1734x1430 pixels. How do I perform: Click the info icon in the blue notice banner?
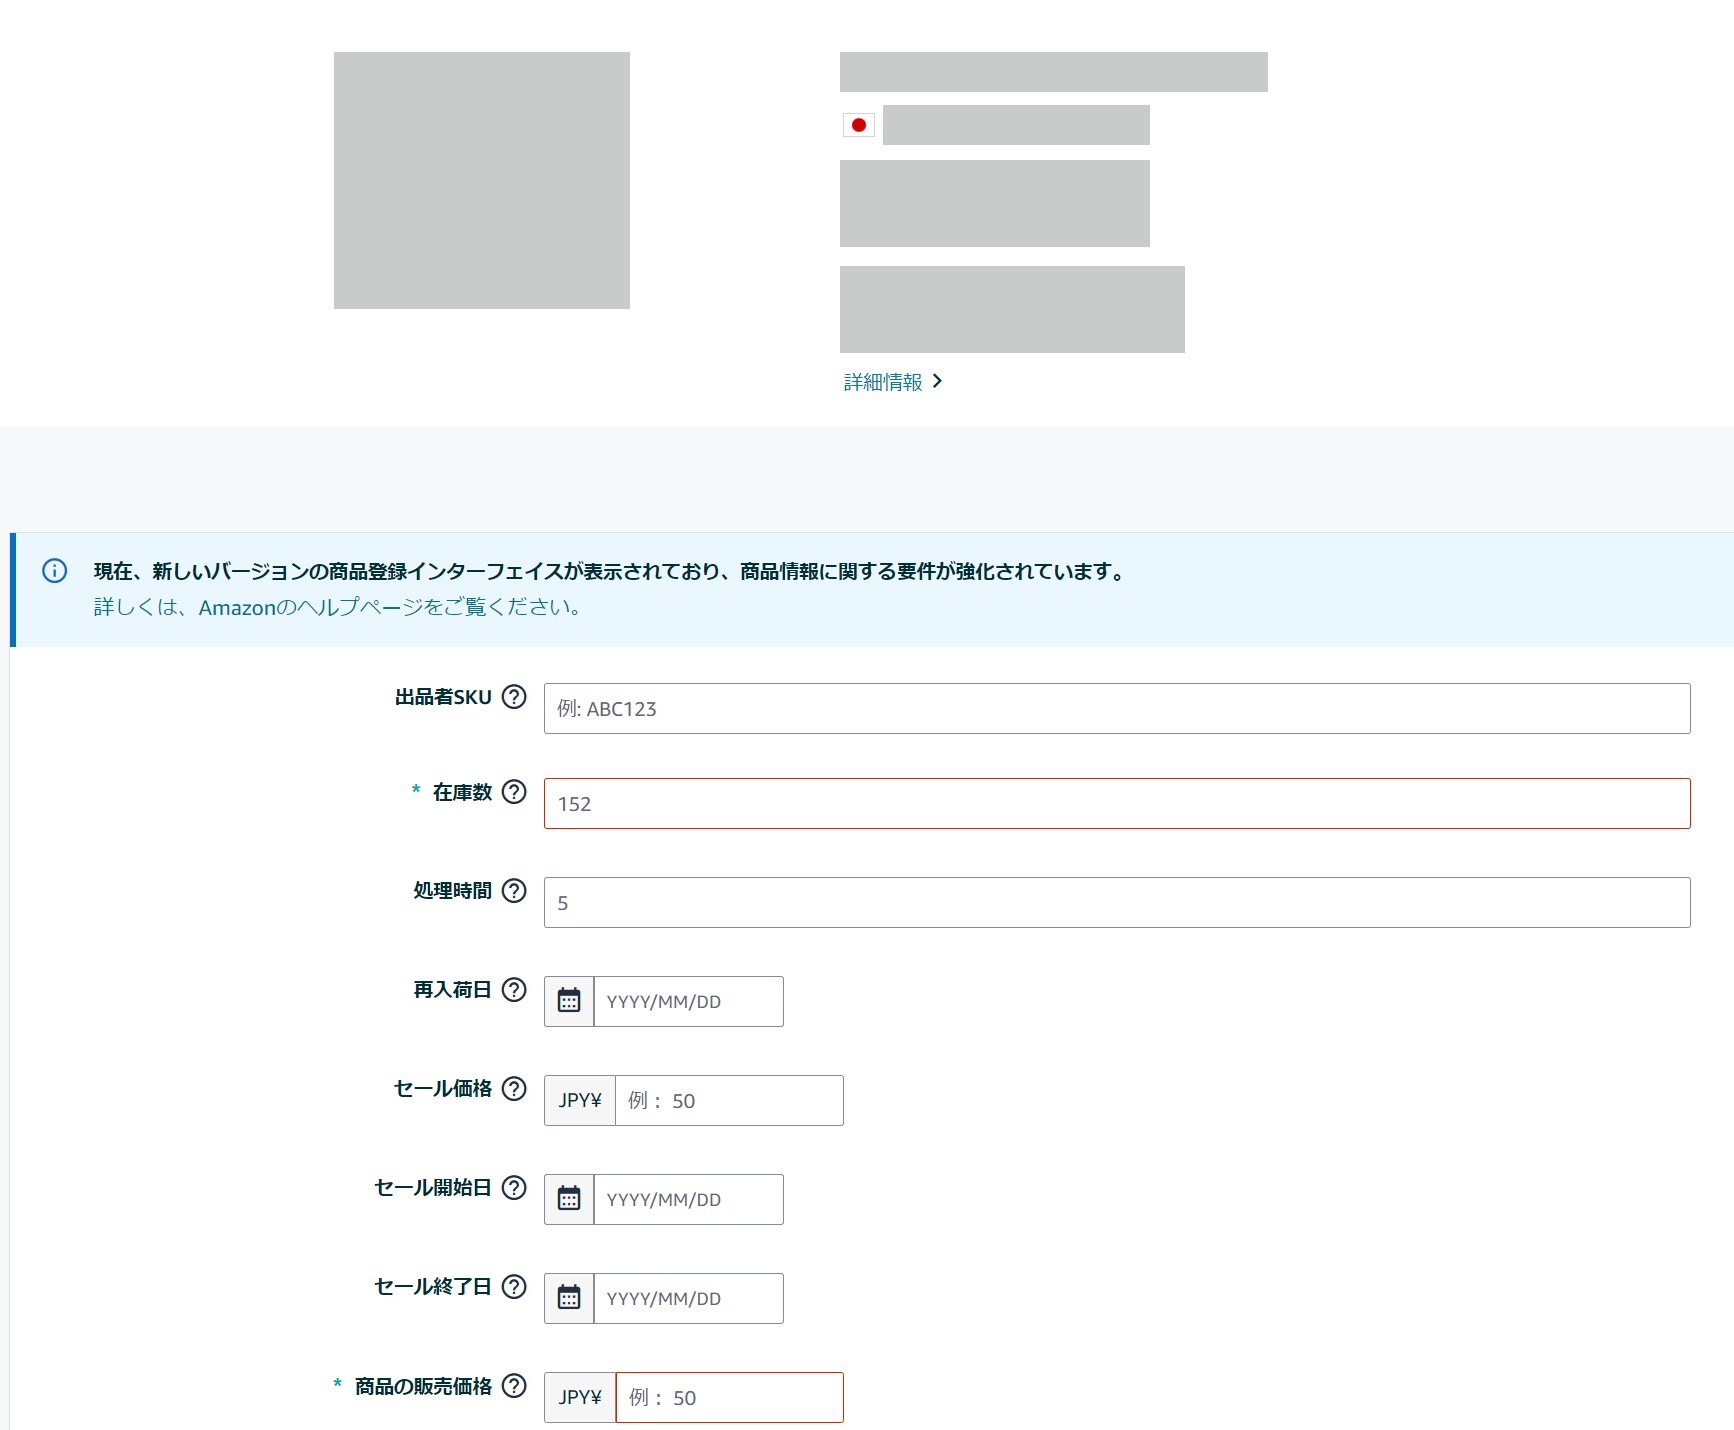pyautogui.click(x=54, y=570)
